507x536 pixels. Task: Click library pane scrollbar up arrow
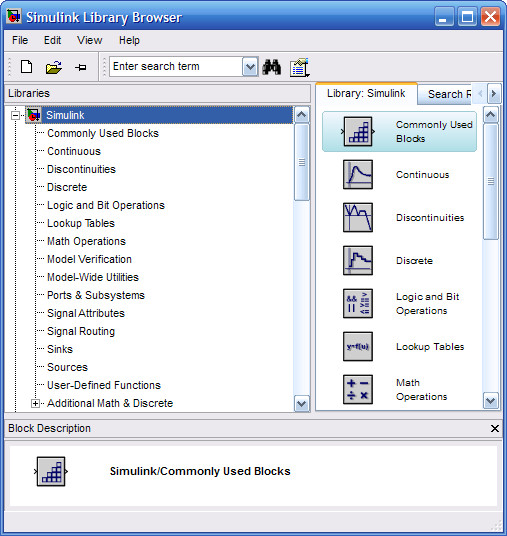point(491,115)
